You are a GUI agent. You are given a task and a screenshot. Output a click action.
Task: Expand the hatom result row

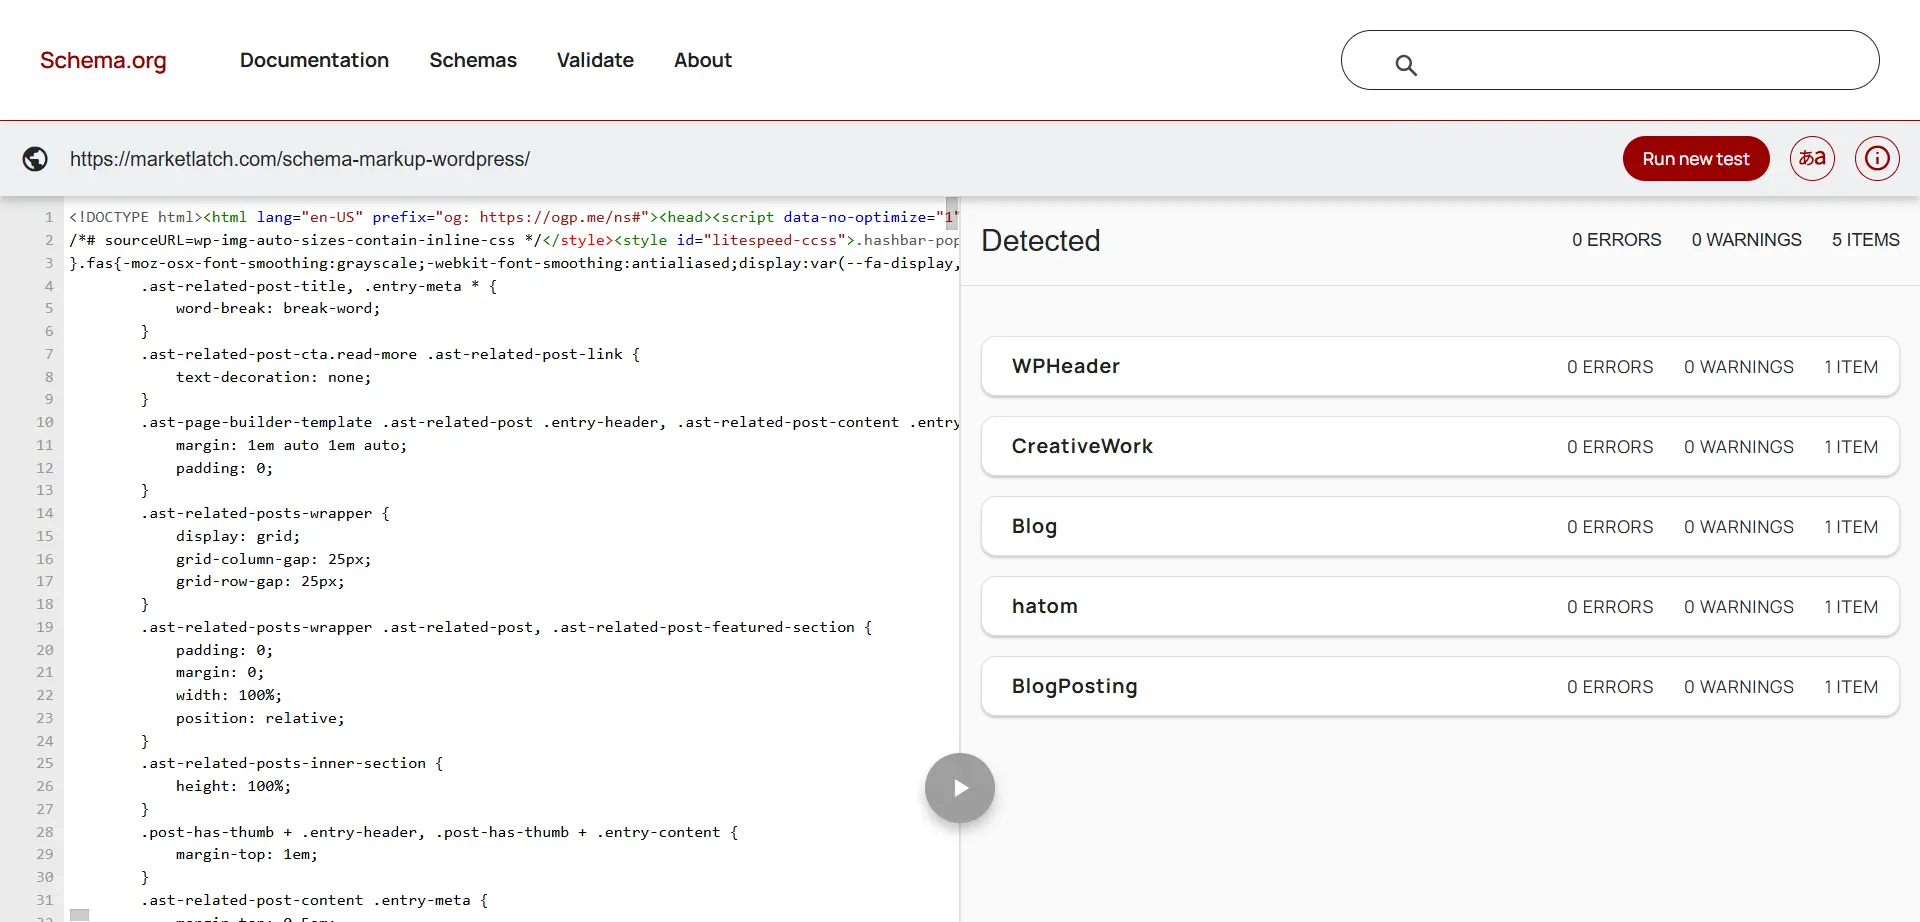click(x=1440, y=606)
